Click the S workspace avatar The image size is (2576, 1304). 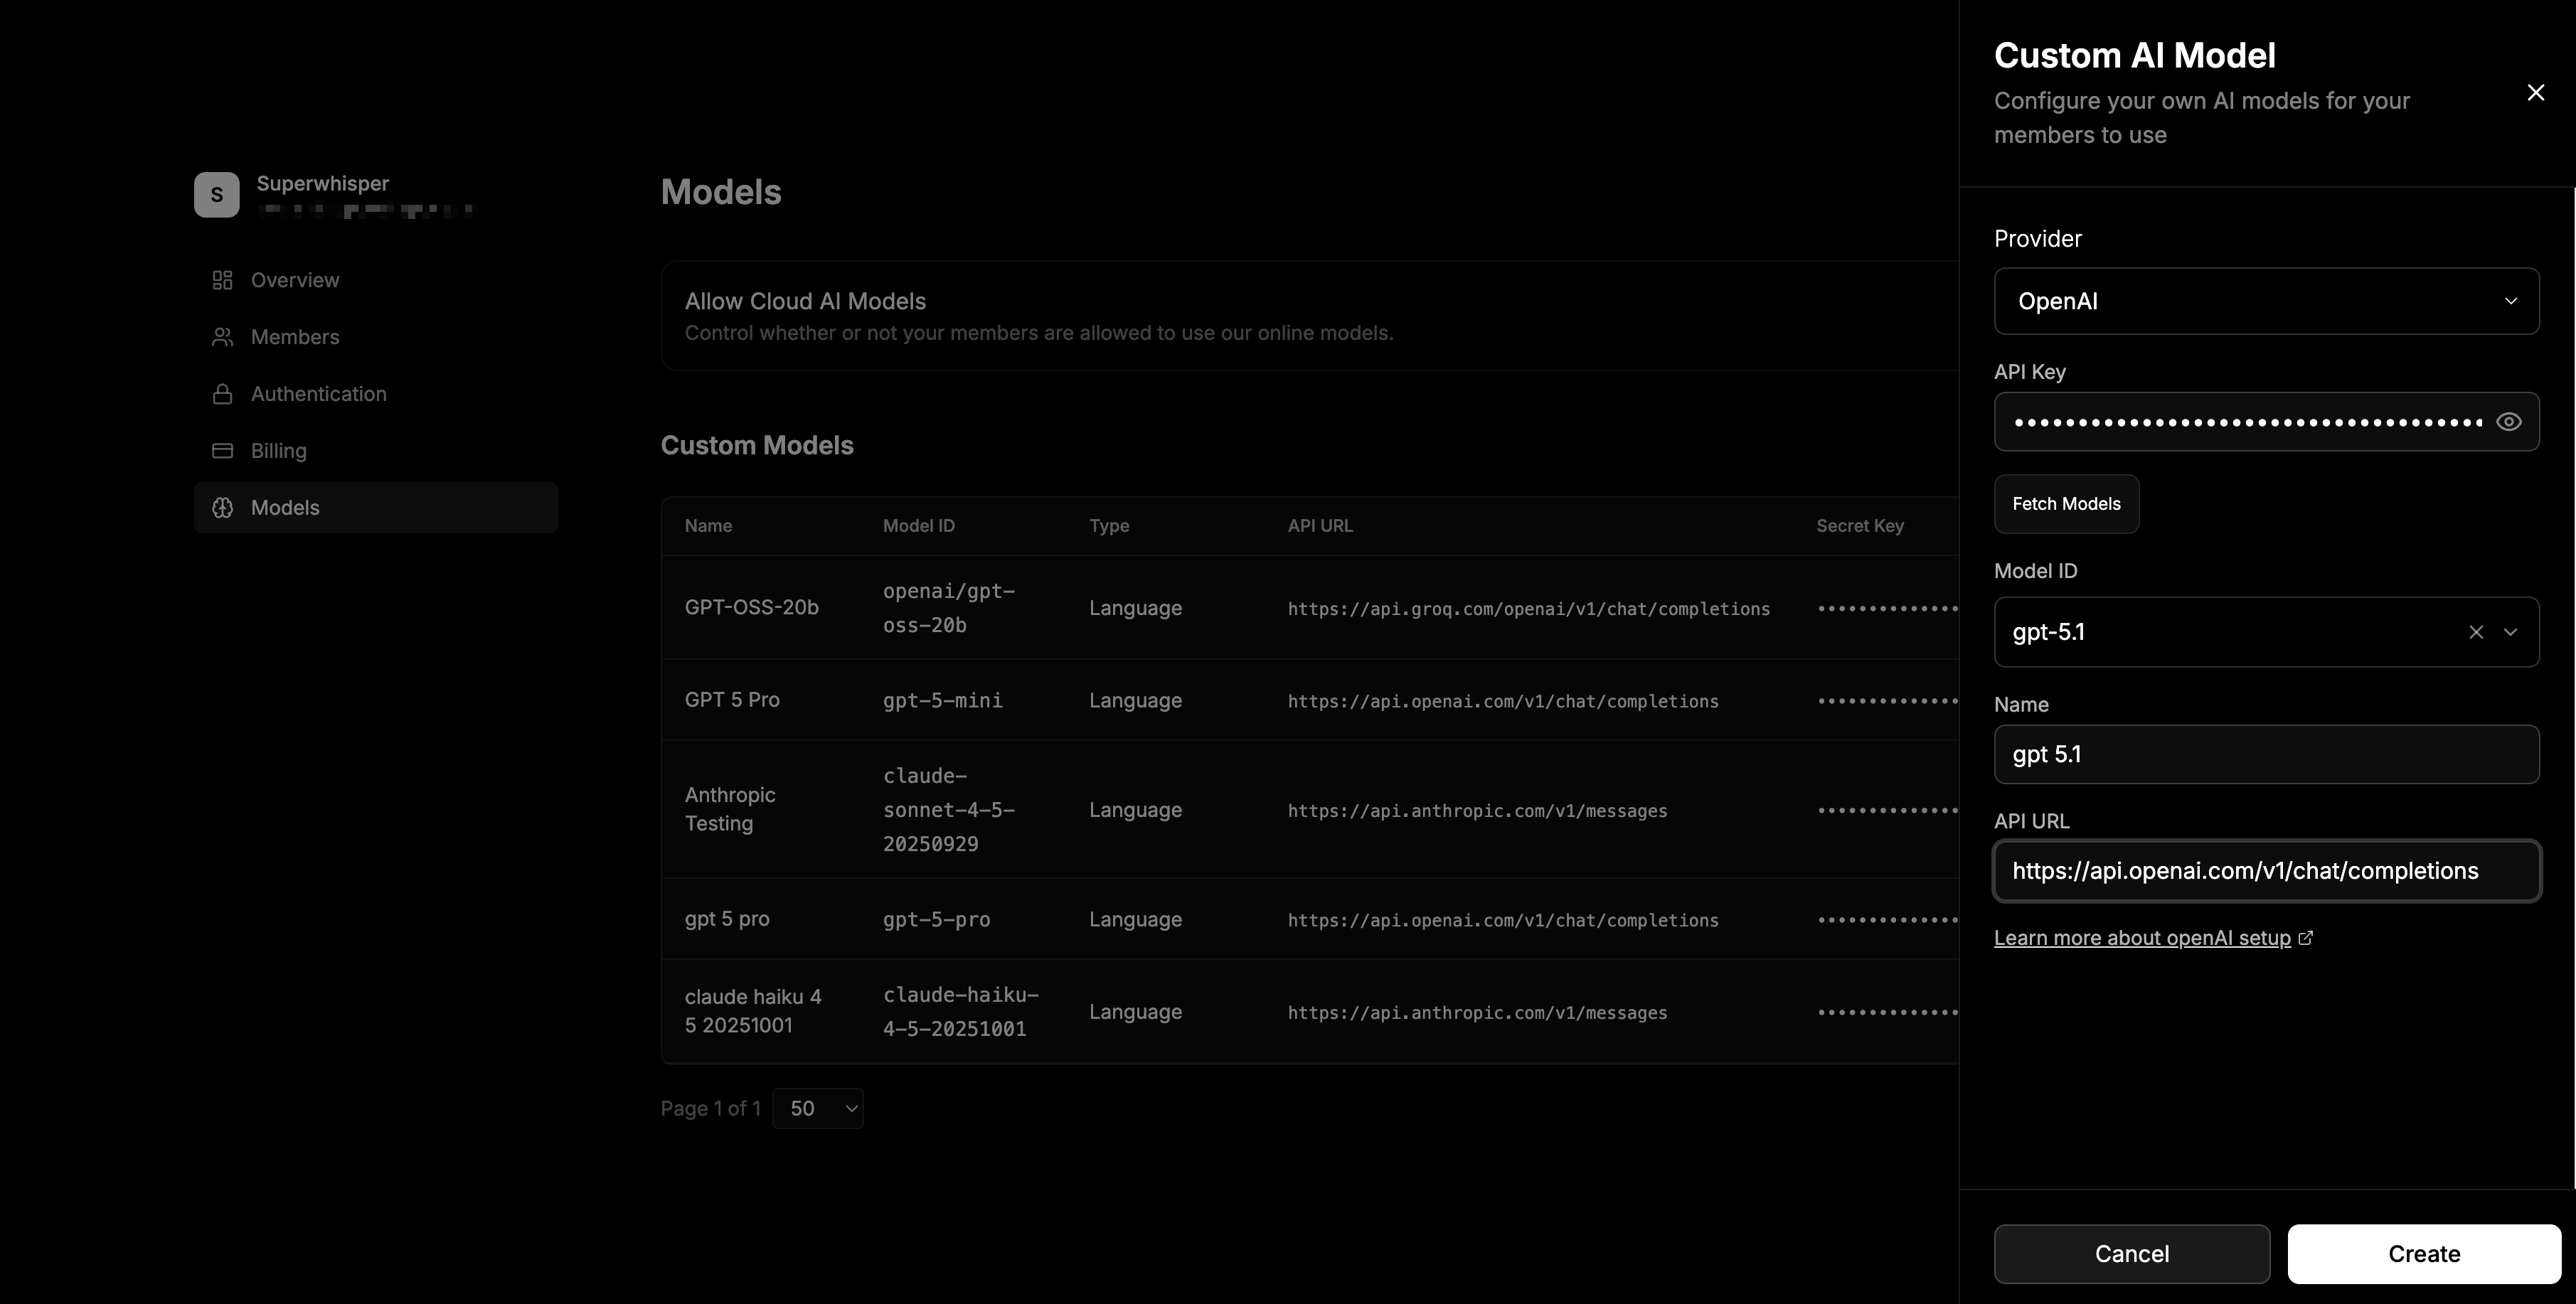[217, 195]
